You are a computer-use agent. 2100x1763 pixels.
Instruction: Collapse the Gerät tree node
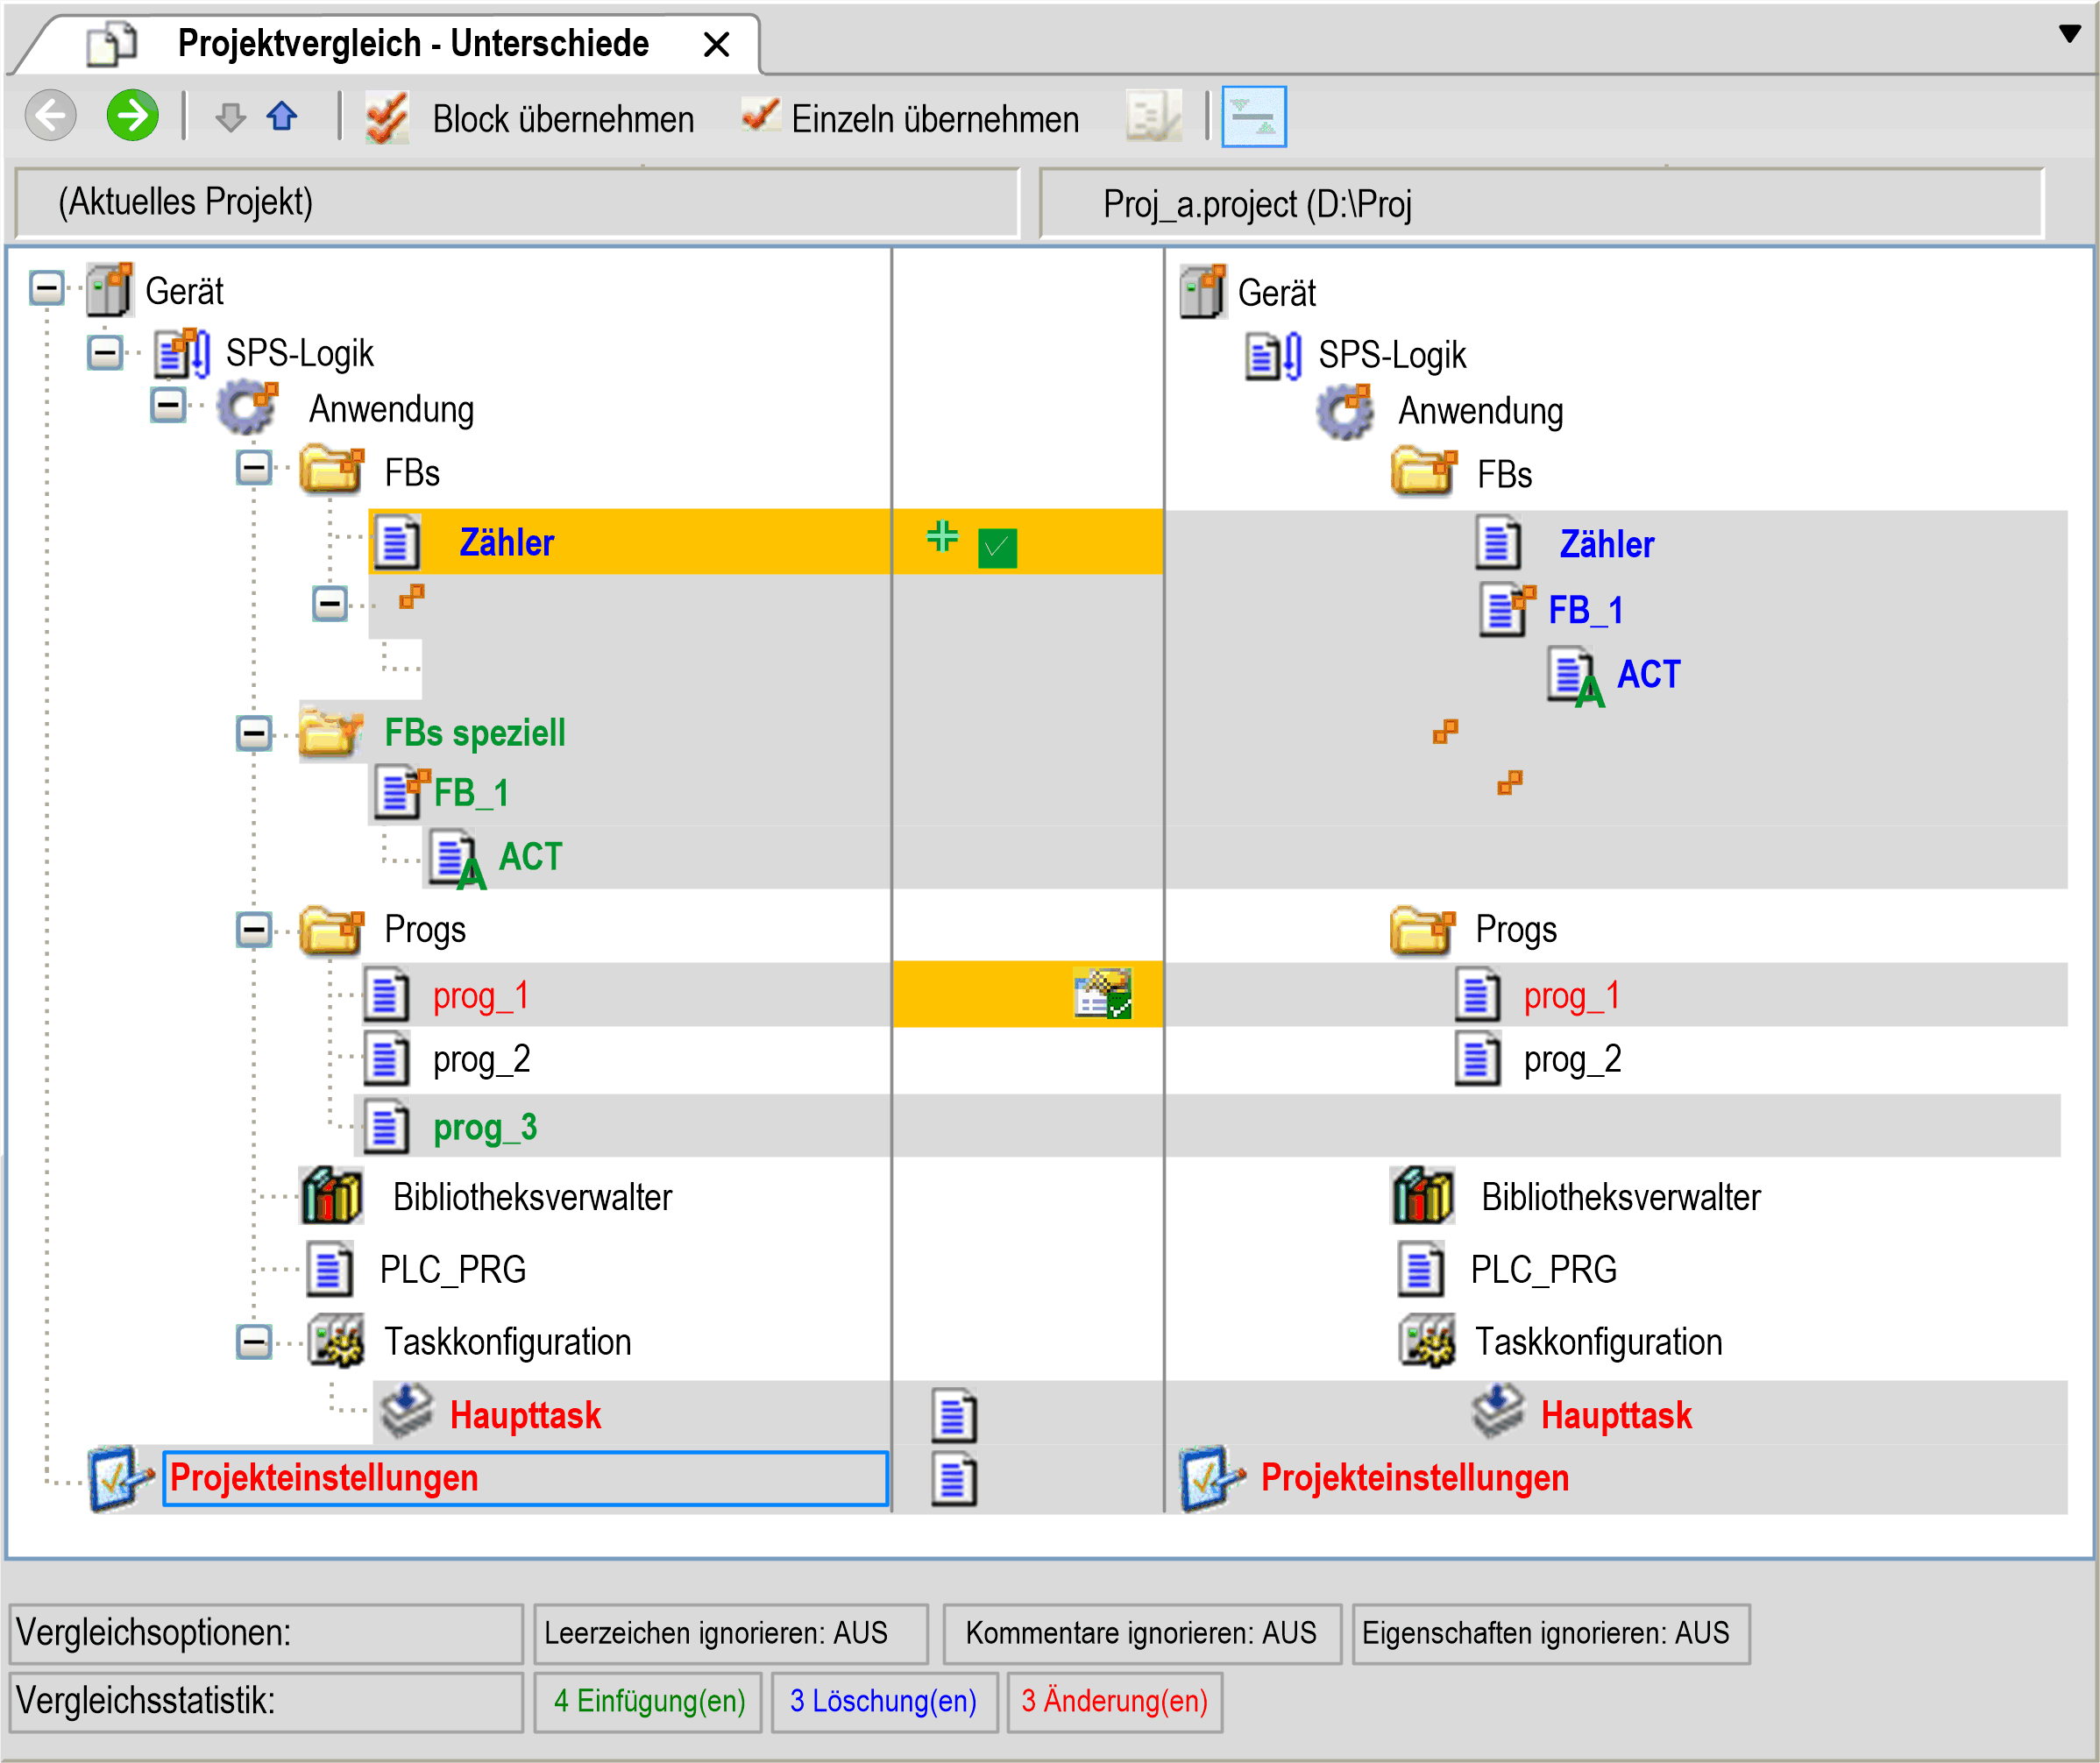[x=46, y=289]
